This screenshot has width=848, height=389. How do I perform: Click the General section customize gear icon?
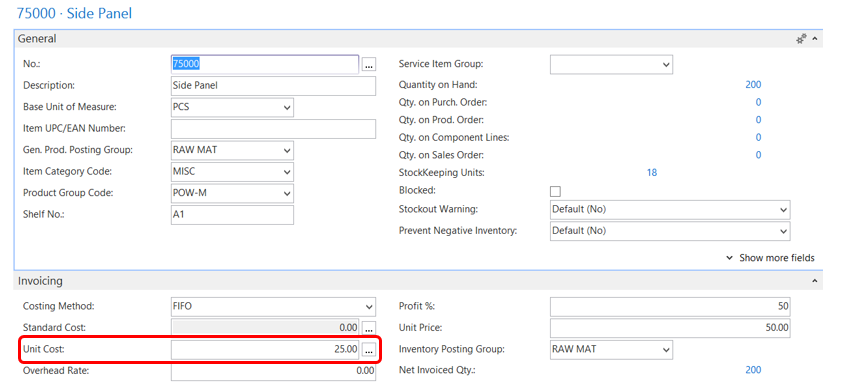pos(801,39)
